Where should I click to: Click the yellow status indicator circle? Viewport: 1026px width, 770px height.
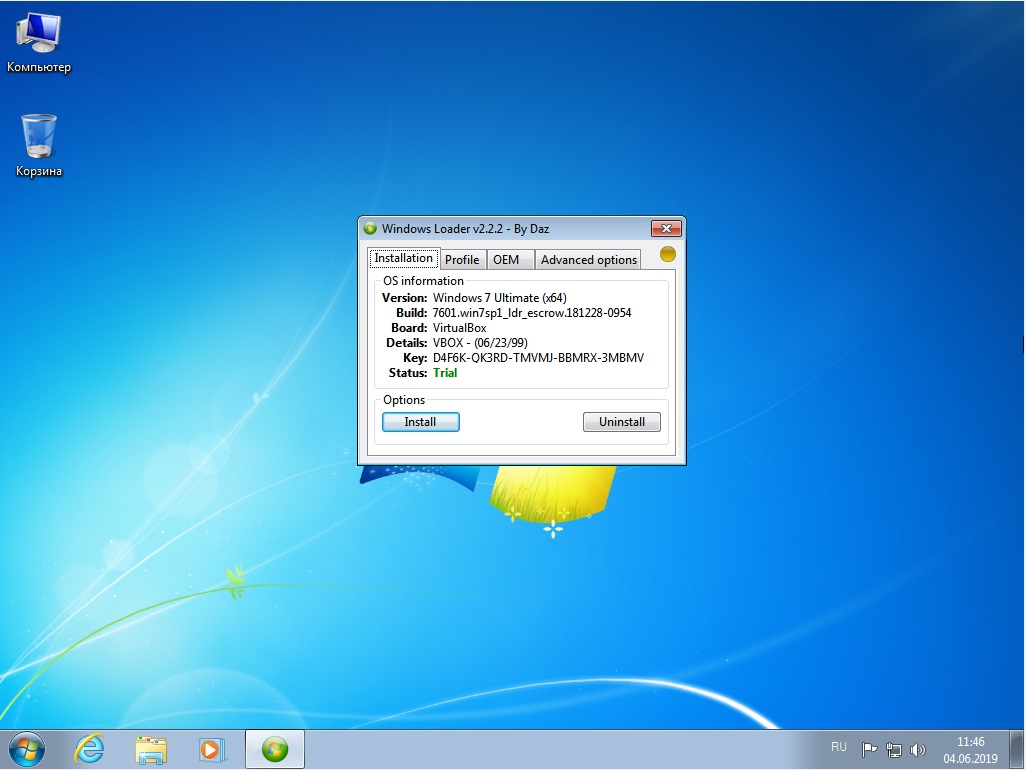(x=668, y=255)
